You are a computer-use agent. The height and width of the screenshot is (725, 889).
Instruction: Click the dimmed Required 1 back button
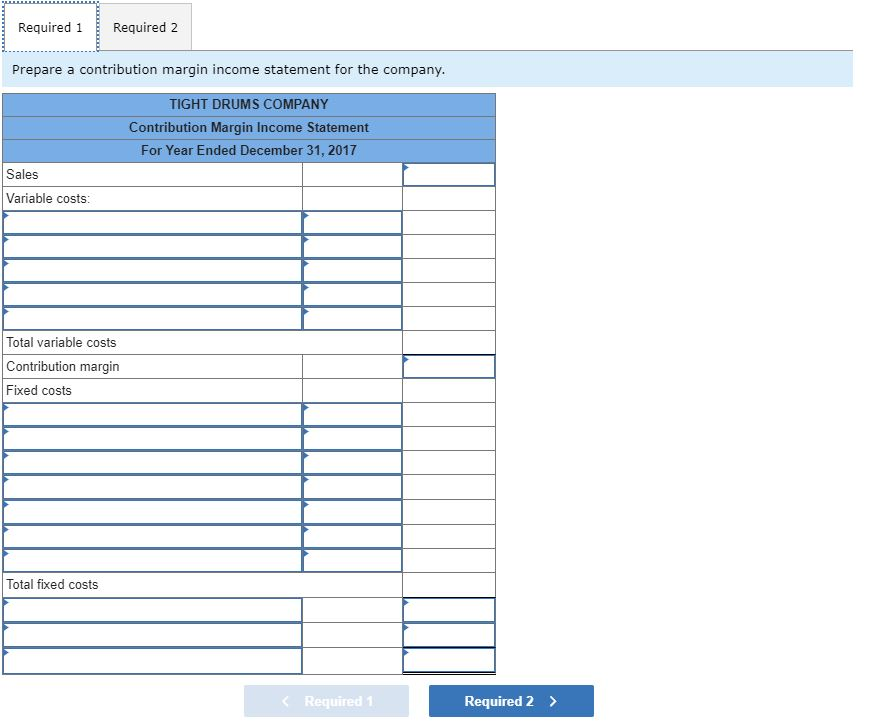point(326,700)
